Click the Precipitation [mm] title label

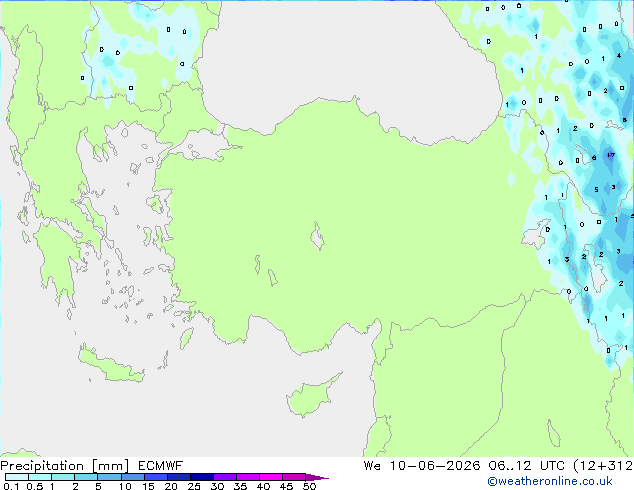65,466
